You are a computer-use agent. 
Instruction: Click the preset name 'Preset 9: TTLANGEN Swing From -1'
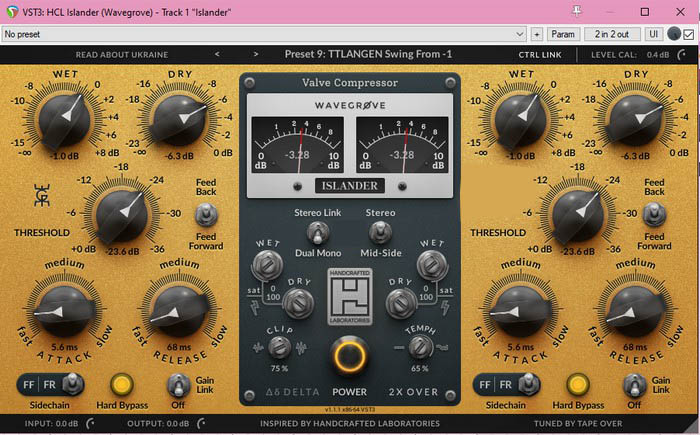[x=368, y=54]
